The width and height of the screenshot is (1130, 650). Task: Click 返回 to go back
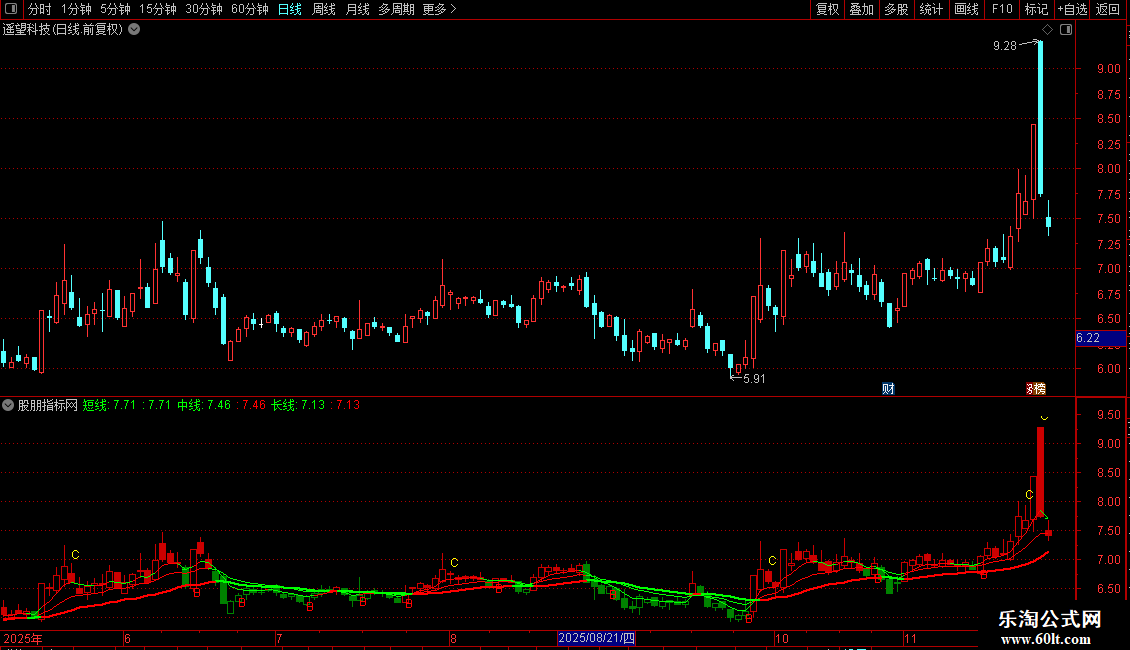click(x=1108, y=9)
